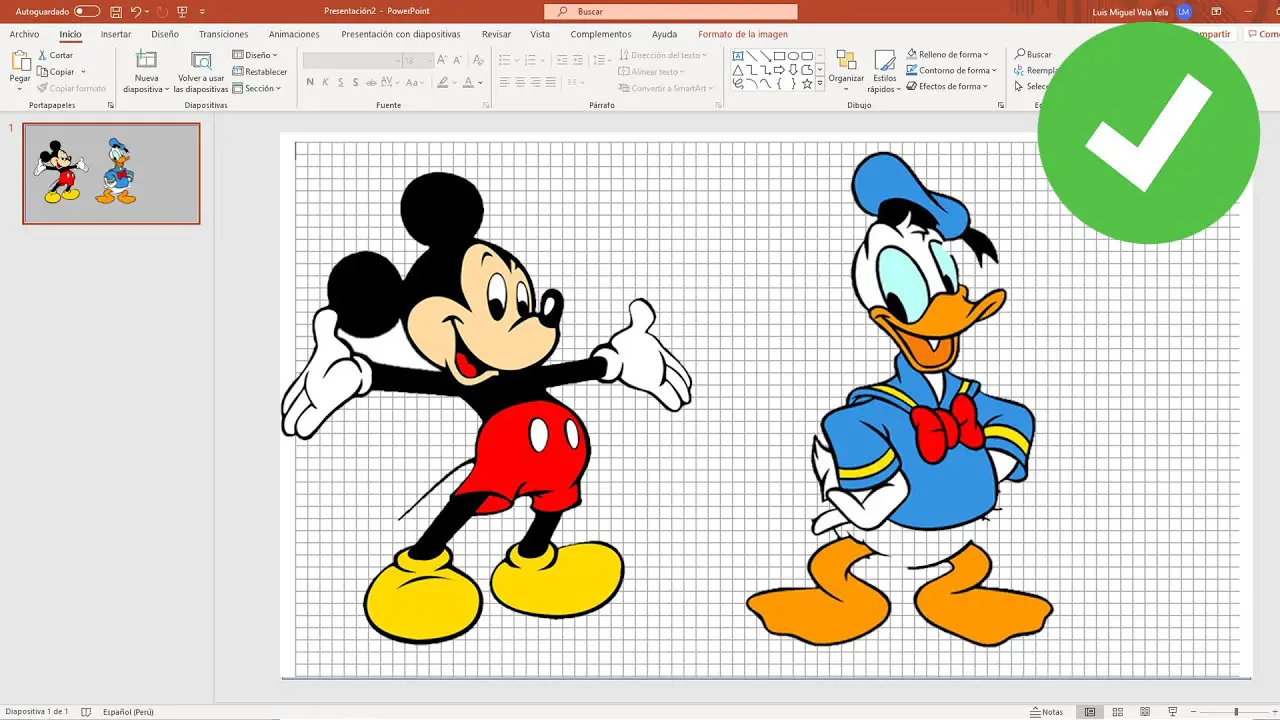Click the Organizar button

pos(846,70)
